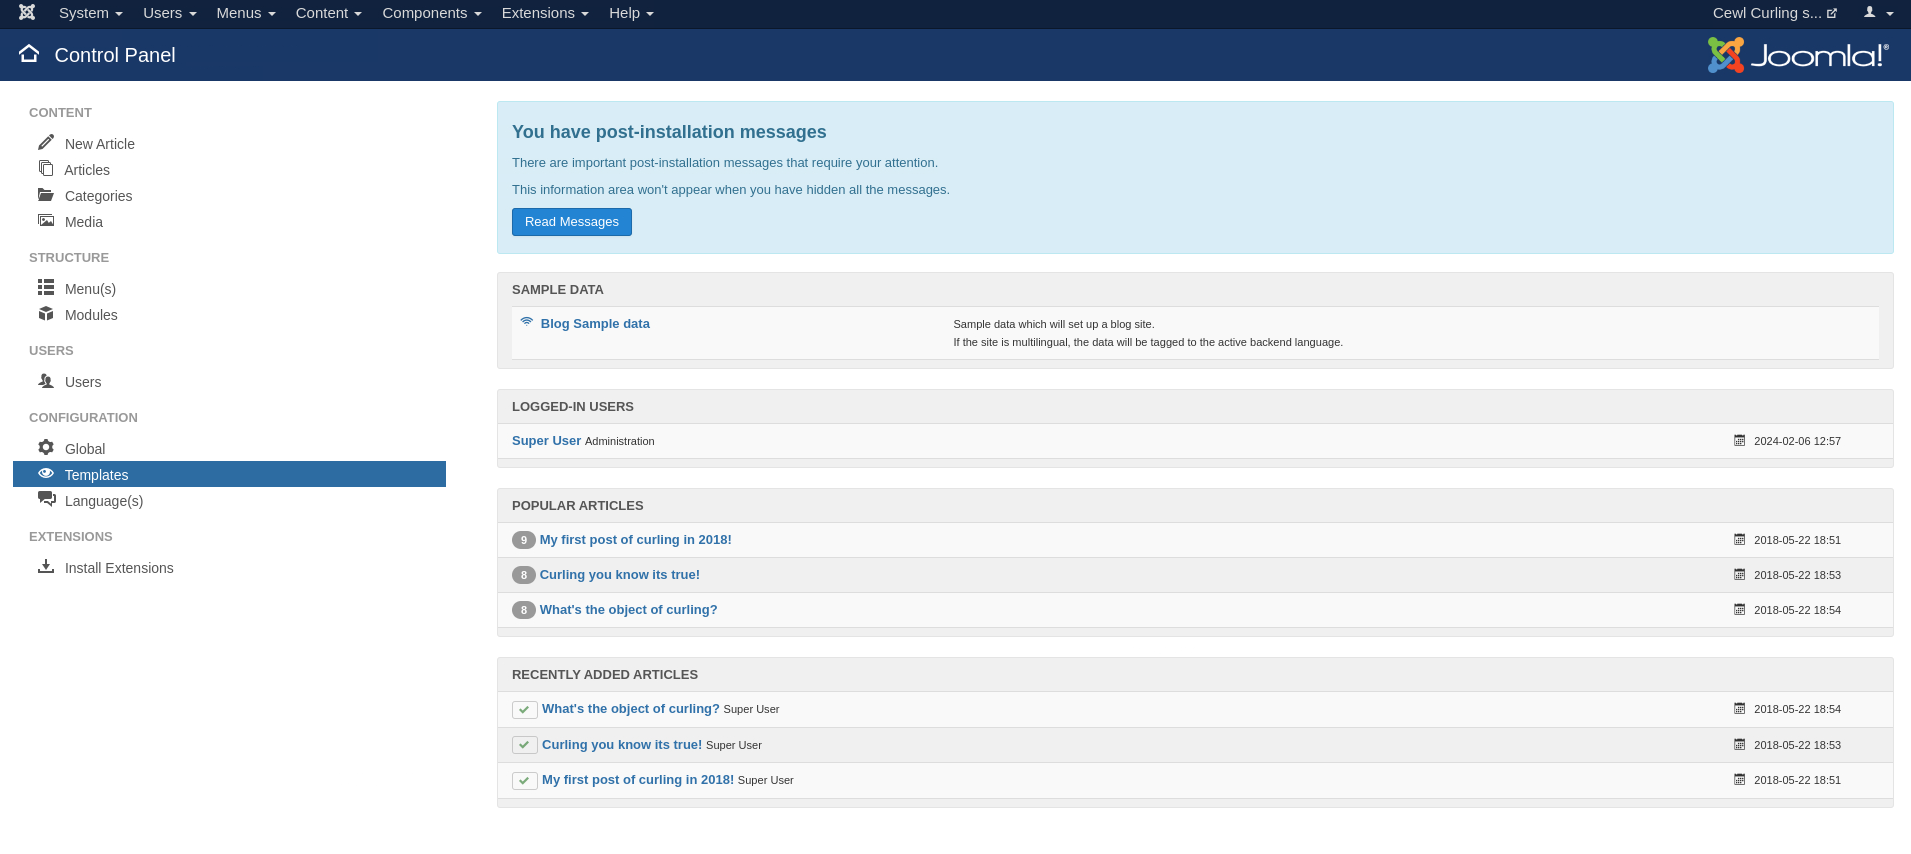Click the Joomla! logo at top right
This screenshot has width=1911, height=854.
[1797, 55]
